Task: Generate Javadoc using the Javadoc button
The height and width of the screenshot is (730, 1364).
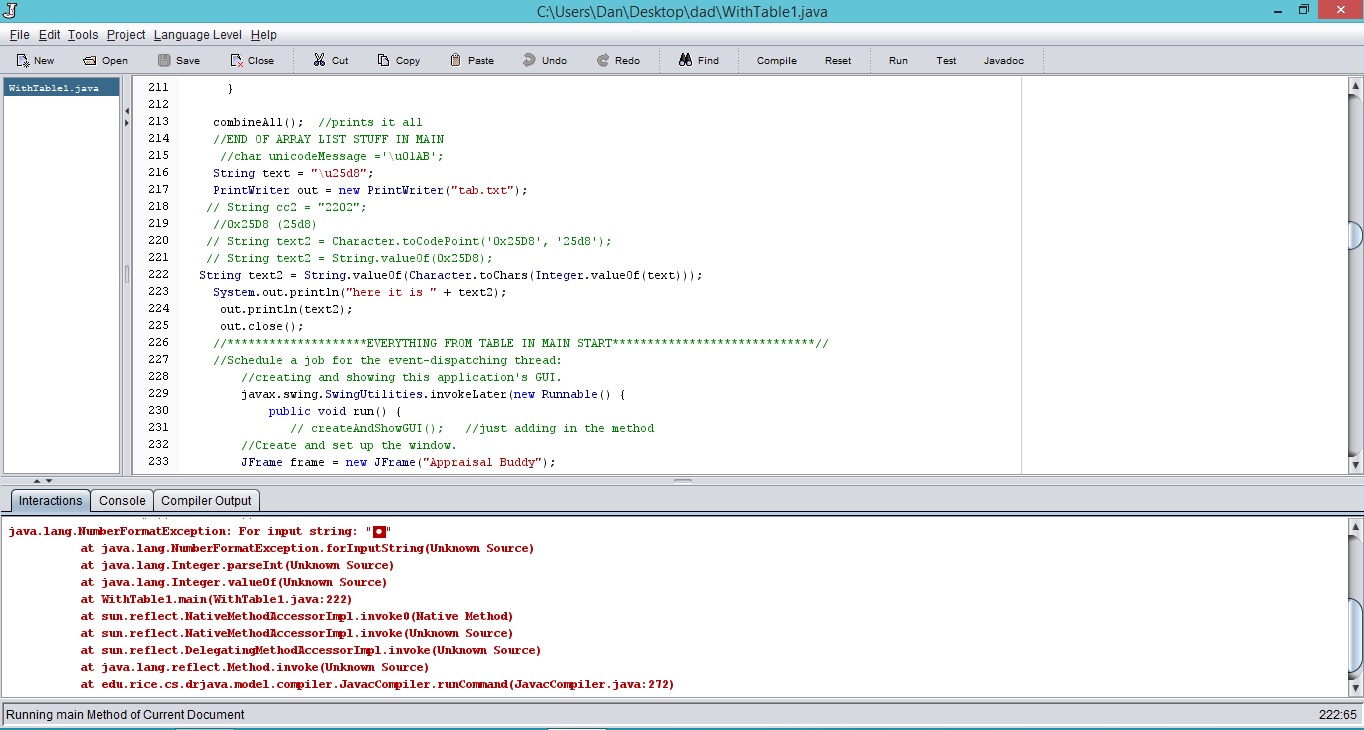Action: (1003, 60)
